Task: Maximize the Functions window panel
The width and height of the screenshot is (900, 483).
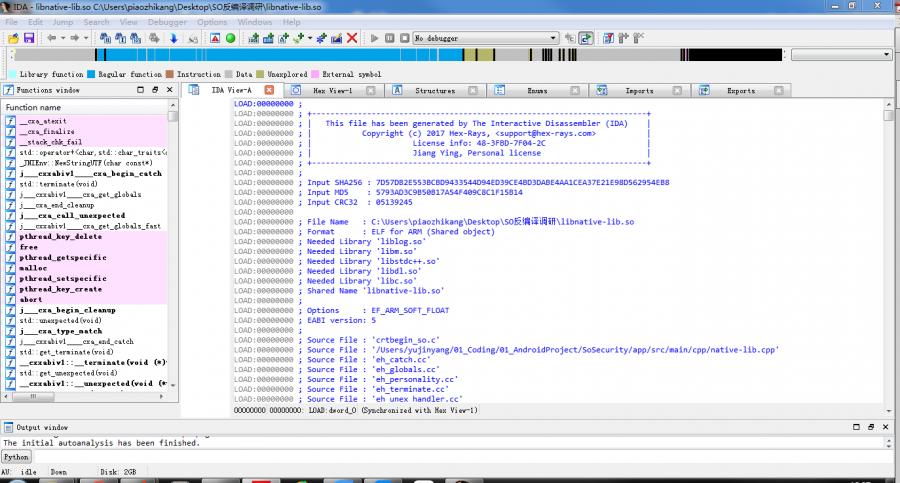Action: (141, 90)
